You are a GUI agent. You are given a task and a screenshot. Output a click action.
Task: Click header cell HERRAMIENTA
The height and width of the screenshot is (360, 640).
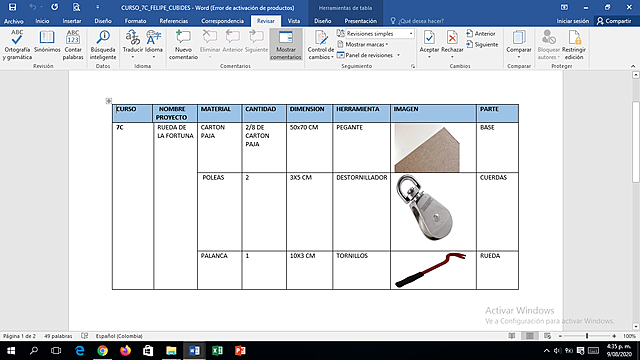(358, 109)
